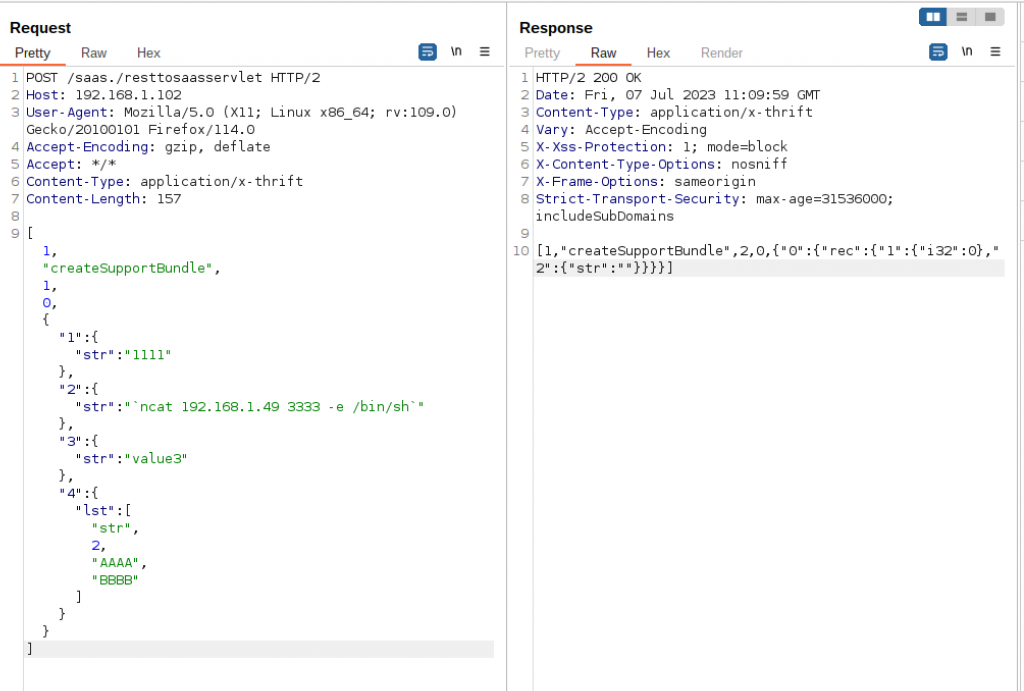Open the Hex tab in Request panel
This screenshot has width=1024, height=691.
pos(148,53)
